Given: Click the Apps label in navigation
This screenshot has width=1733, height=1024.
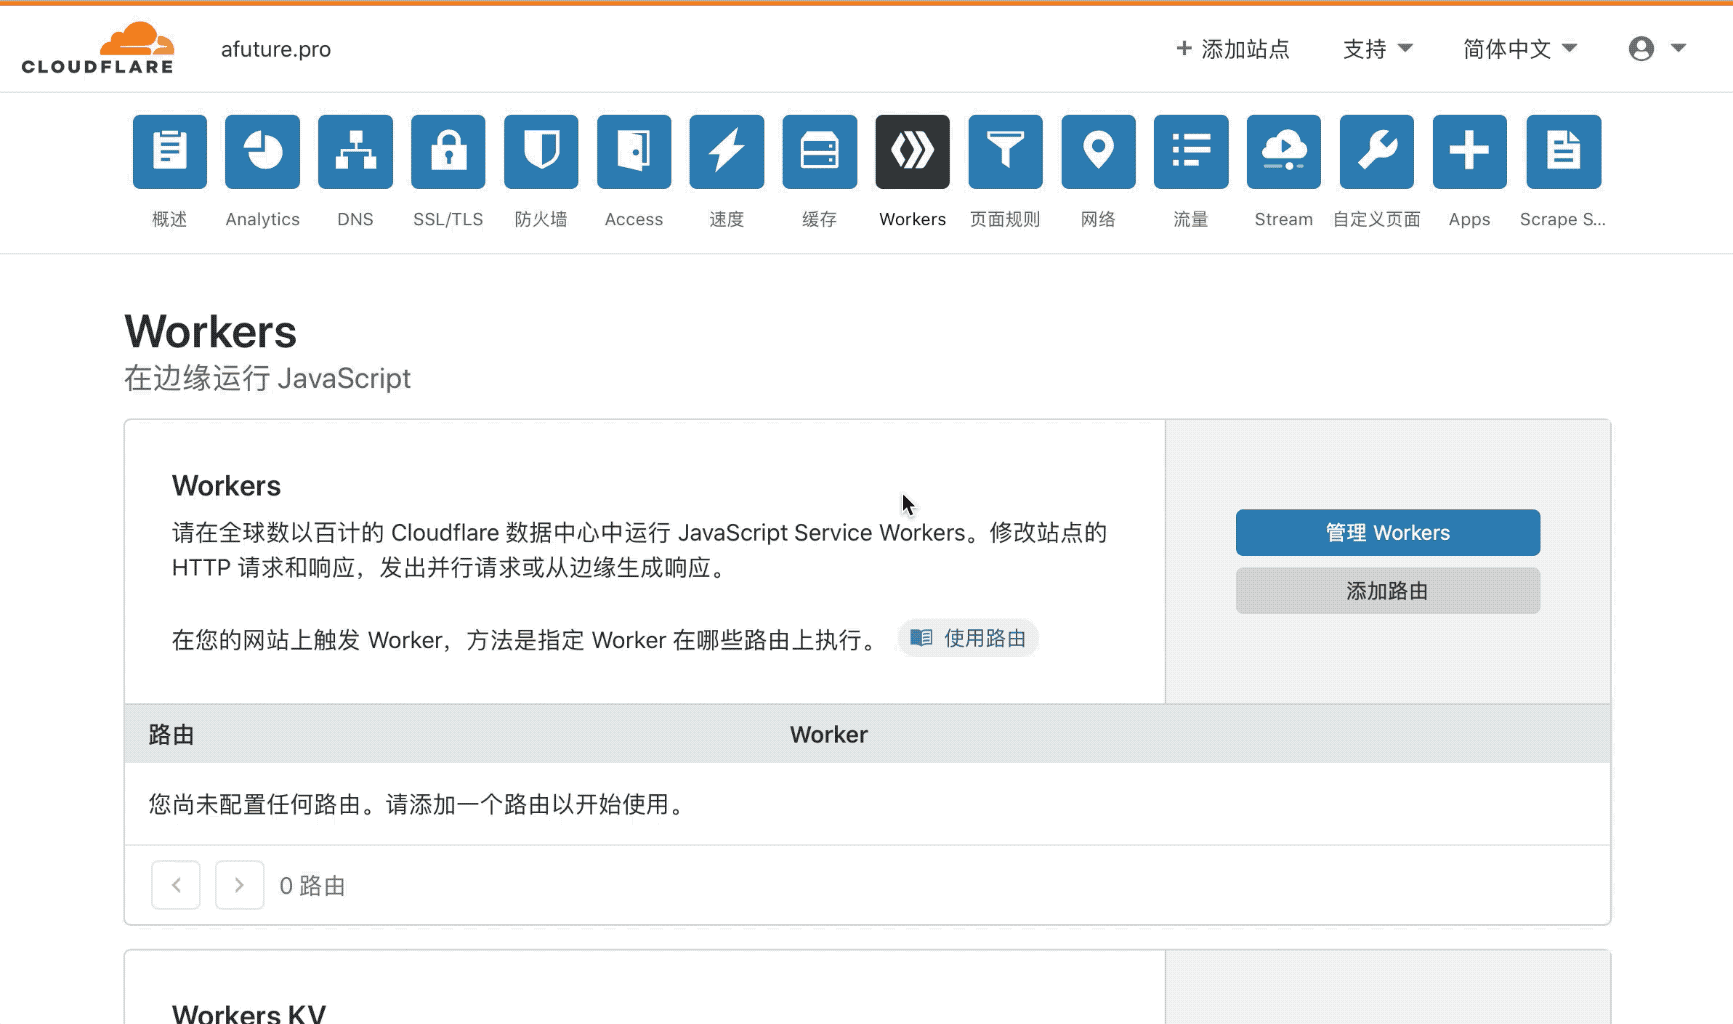Looking at the screenshot, I should coord(1470,219).
